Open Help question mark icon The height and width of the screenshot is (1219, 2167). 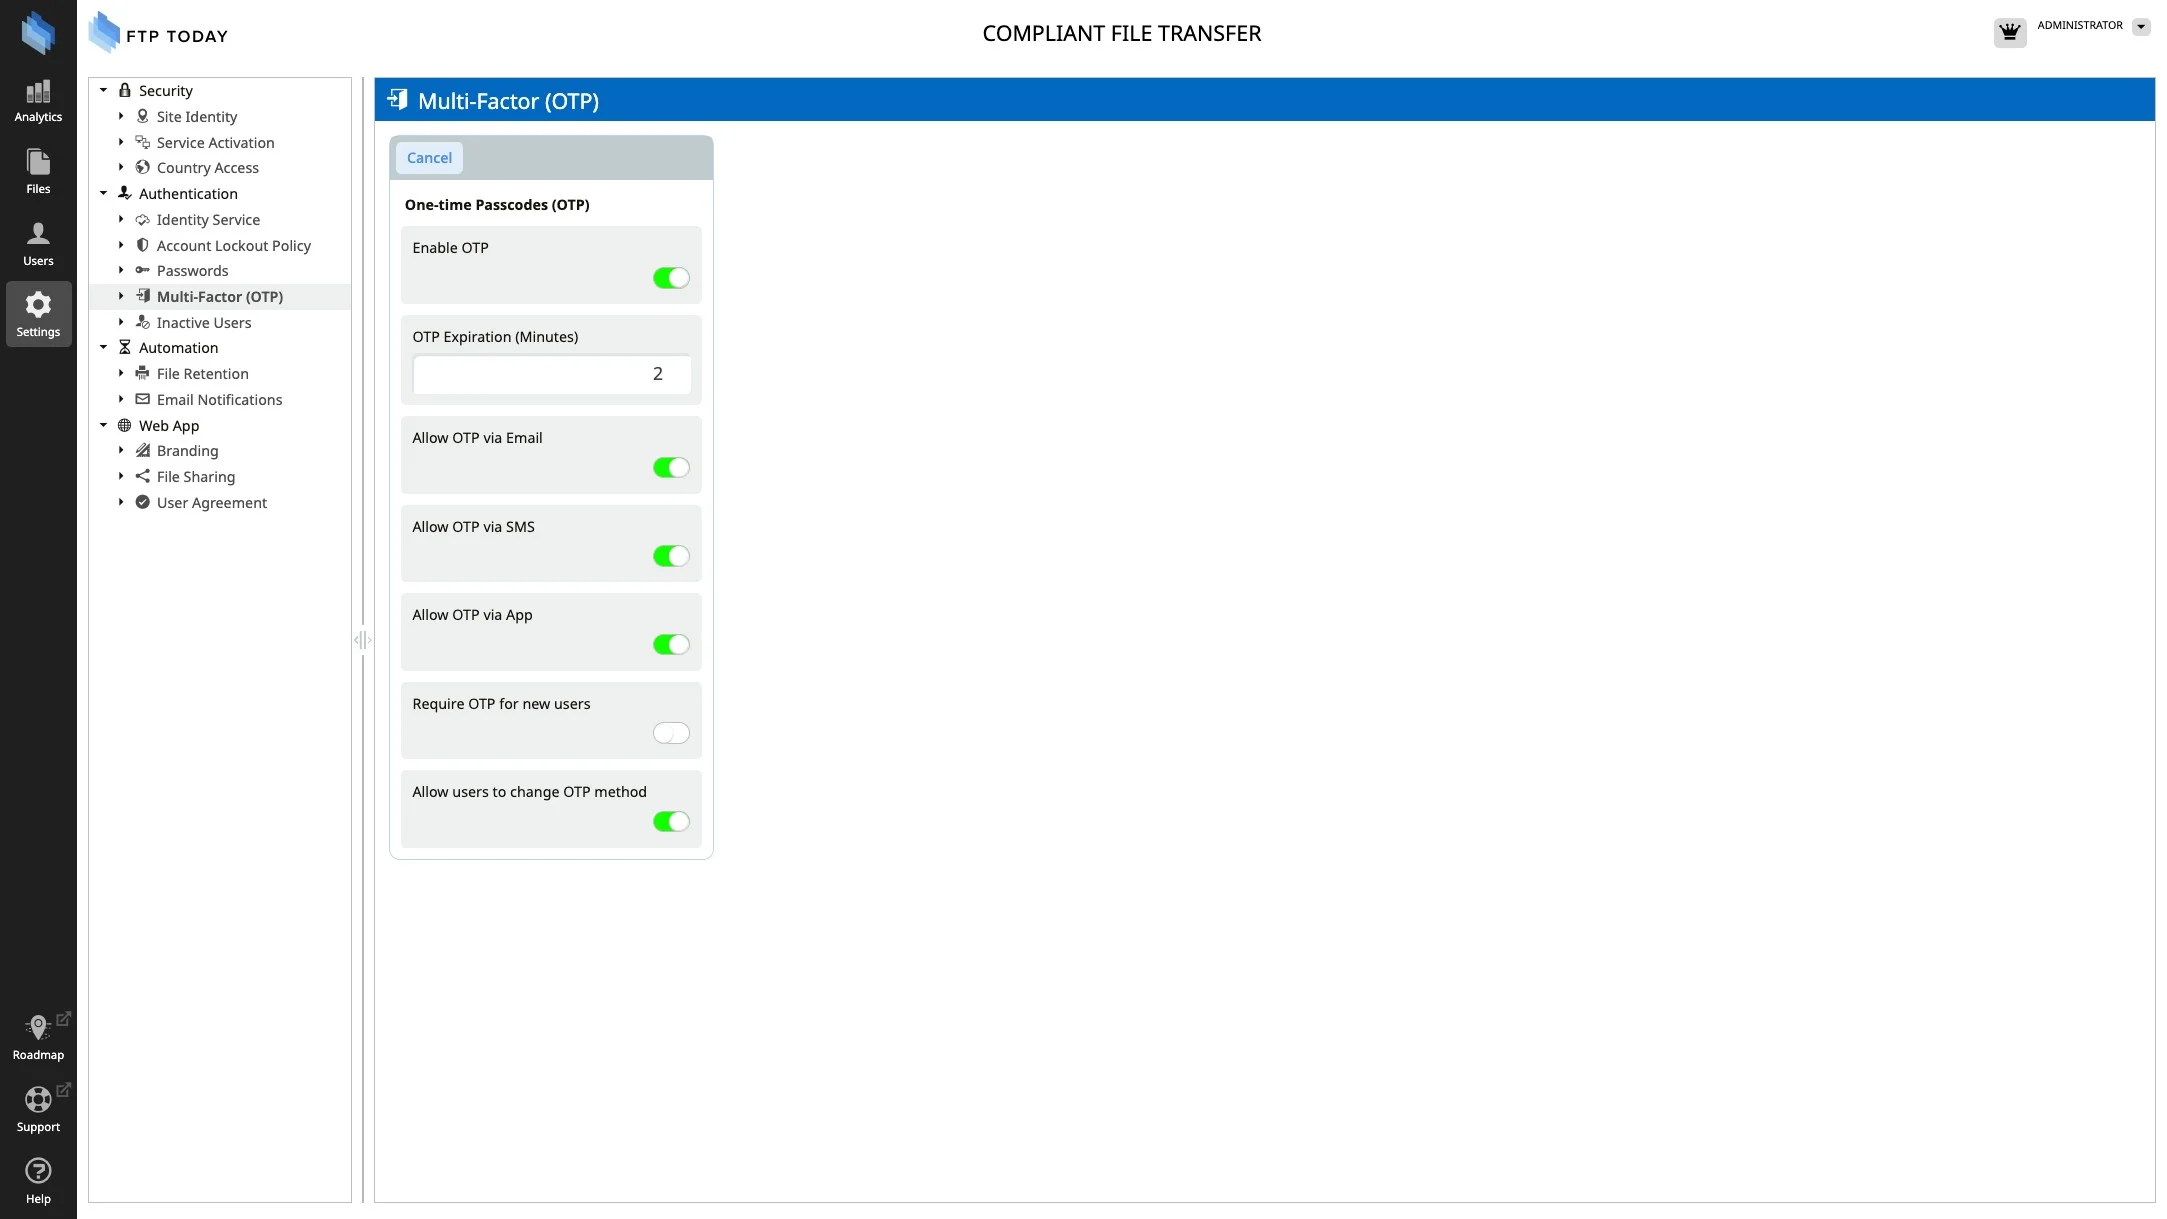click(x=38, y=1171)
